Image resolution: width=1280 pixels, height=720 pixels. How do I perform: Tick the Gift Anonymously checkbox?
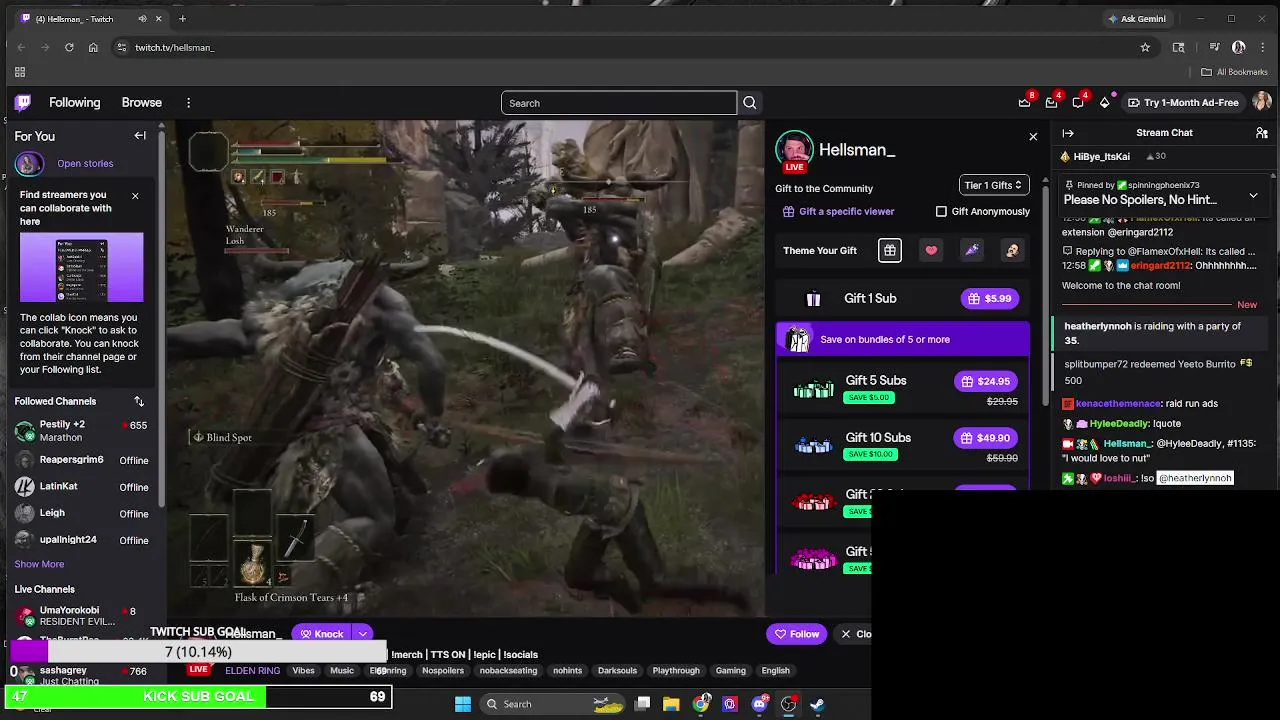pyautogui.click(x=941, y=211)
